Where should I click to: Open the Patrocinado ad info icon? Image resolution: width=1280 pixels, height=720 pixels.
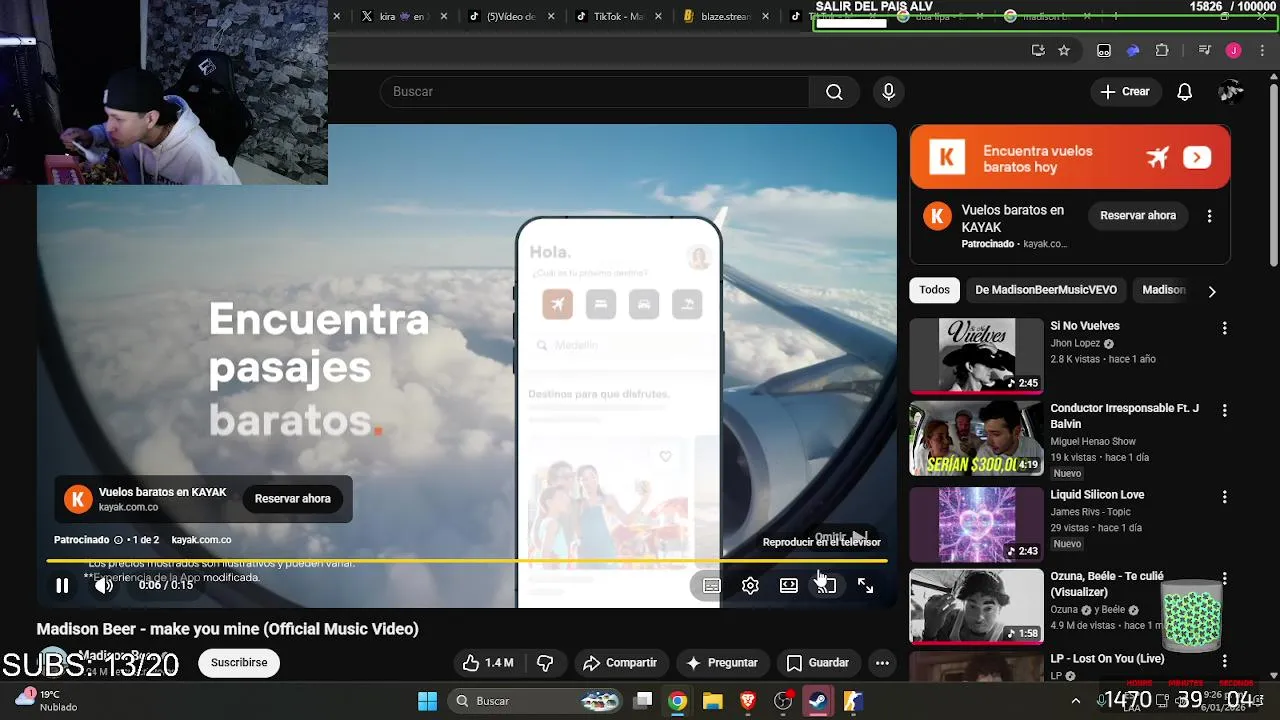[x=118, y=540]
